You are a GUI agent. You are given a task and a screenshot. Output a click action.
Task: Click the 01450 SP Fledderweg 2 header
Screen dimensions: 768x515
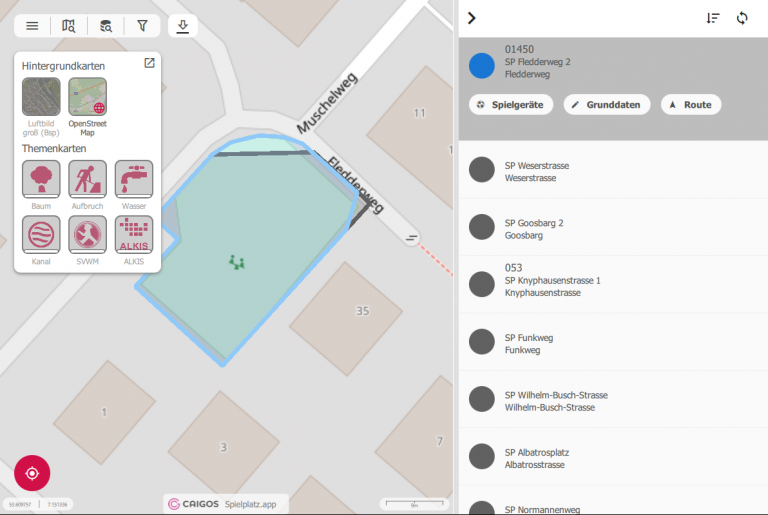click(x=537, y=62)
